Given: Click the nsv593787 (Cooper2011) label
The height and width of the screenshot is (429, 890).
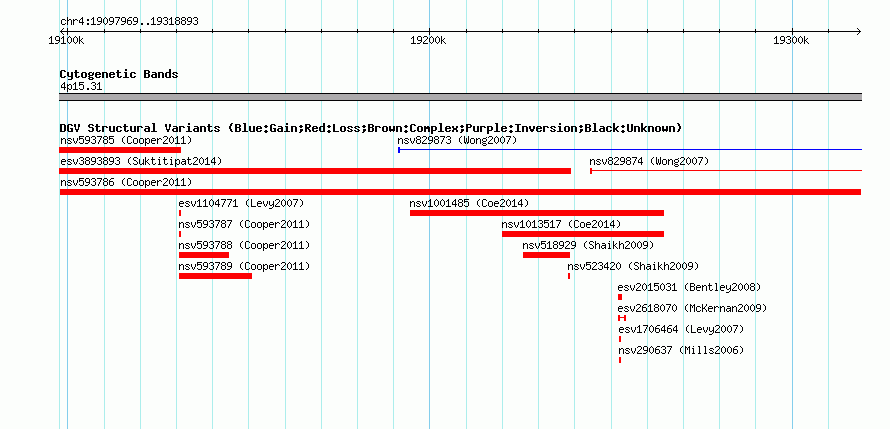Looking at the screenshot, I should point(244,224).
